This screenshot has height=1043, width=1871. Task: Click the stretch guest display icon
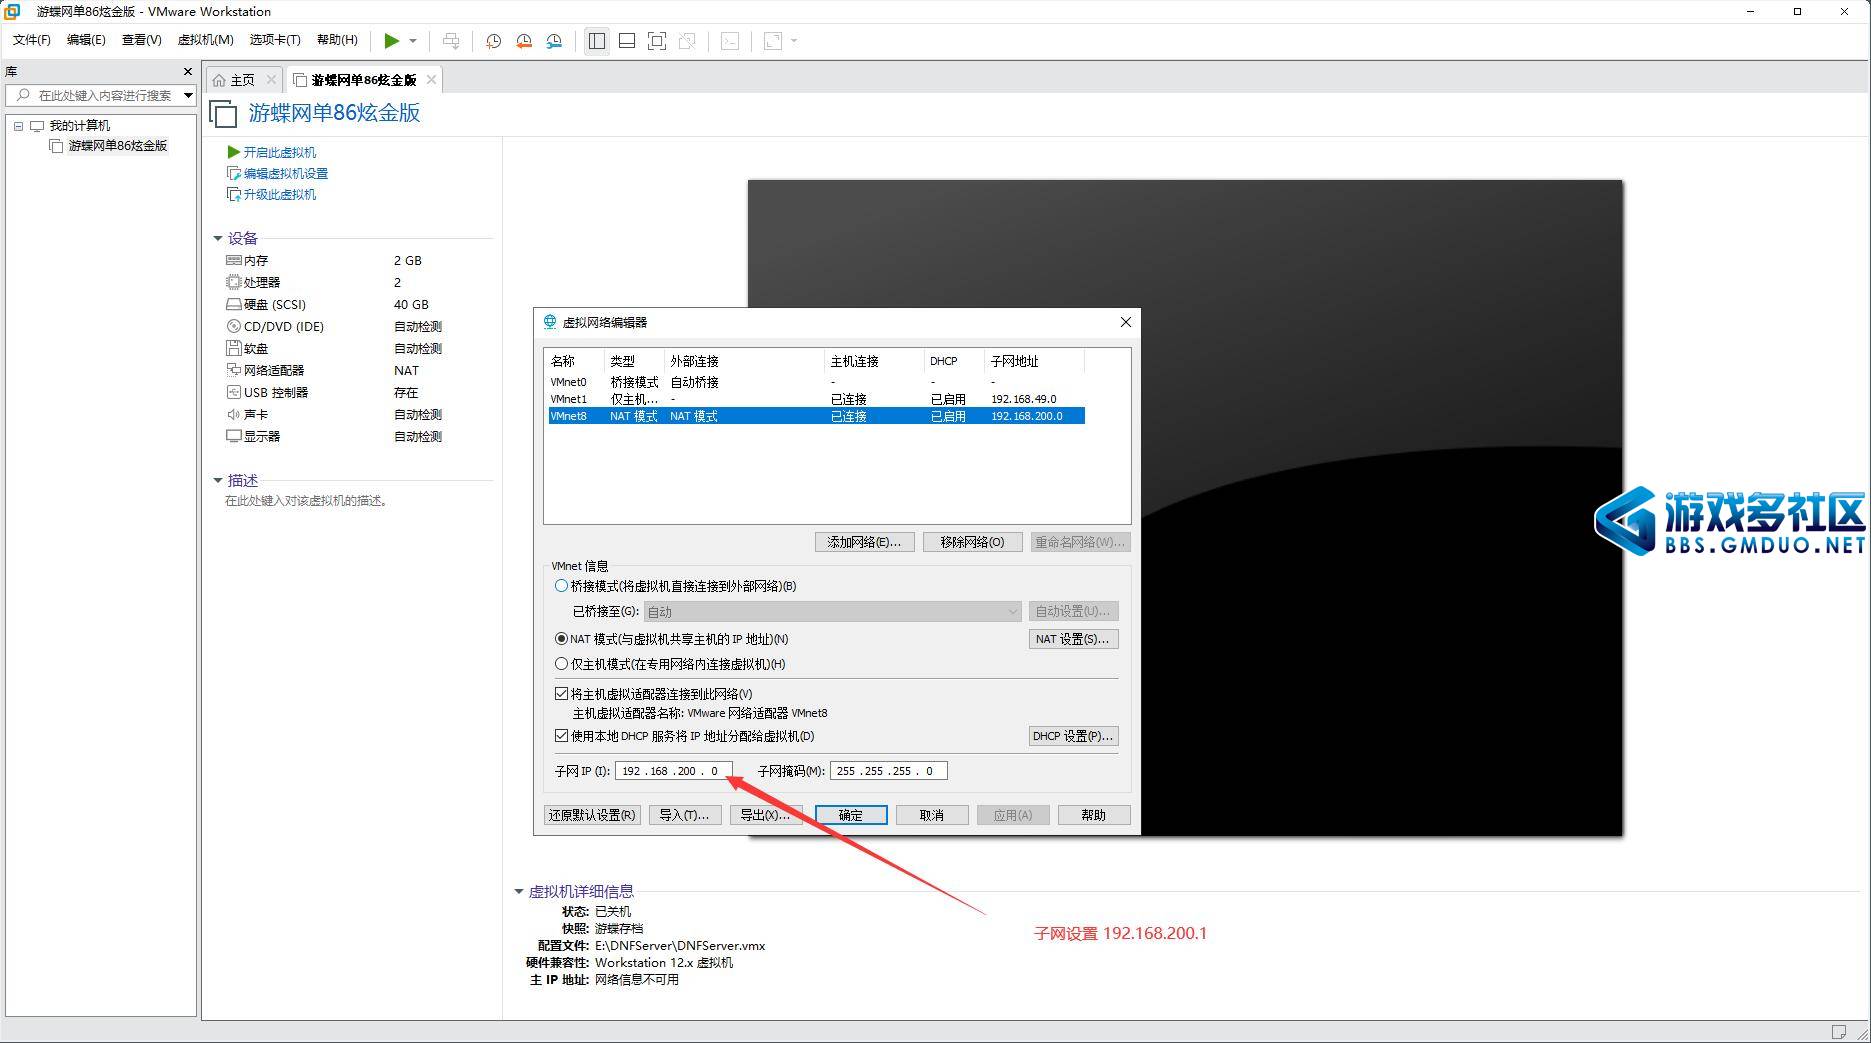coord(773,41)
